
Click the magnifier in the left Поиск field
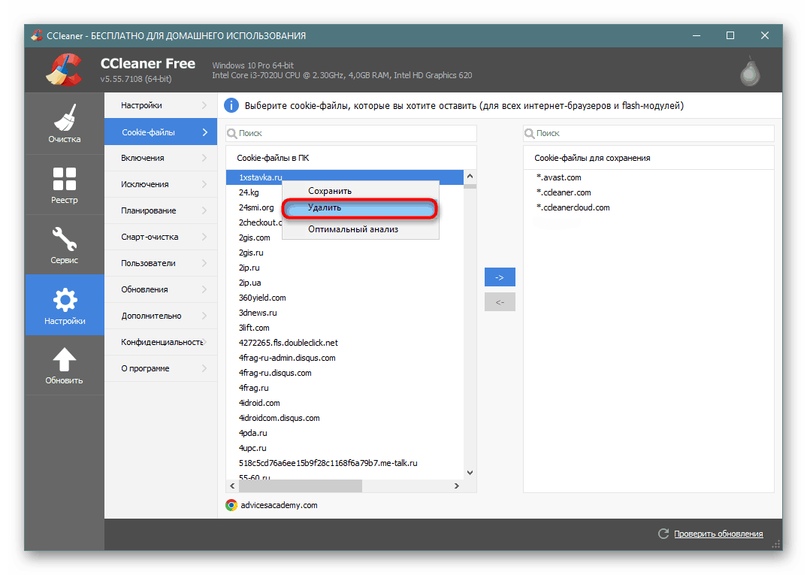(232, 133)
